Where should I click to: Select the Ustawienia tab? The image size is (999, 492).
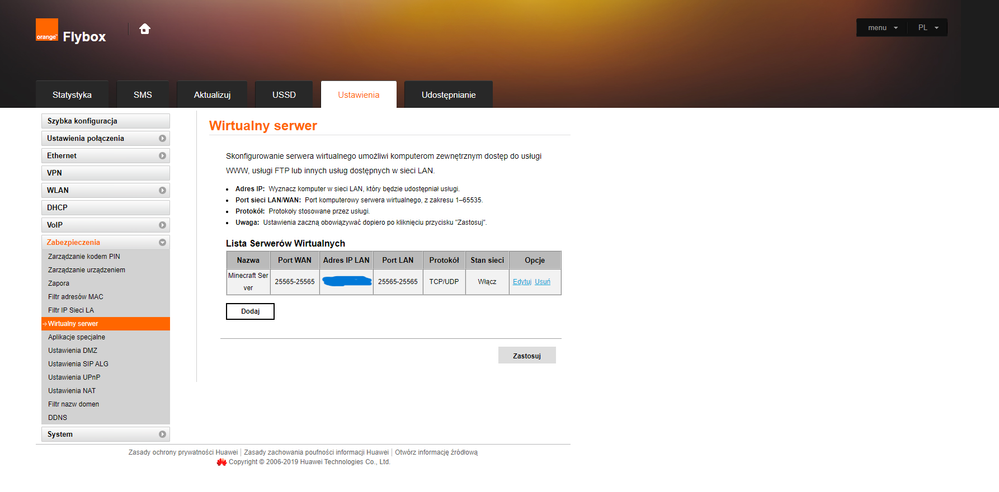[x=359, y=95]
